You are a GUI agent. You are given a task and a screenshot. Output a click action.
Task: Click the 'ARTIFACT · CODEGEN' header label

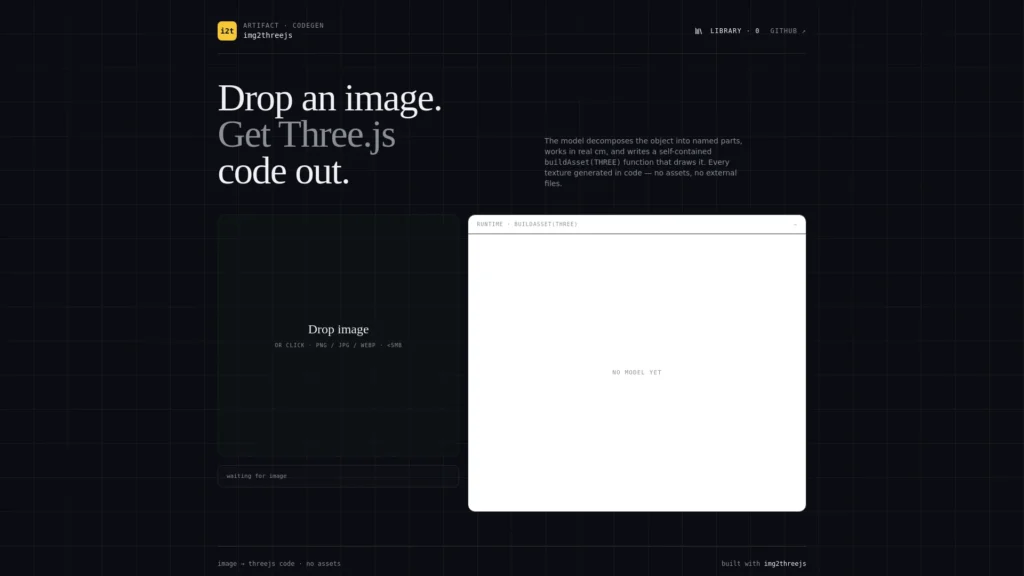[283, 25]
